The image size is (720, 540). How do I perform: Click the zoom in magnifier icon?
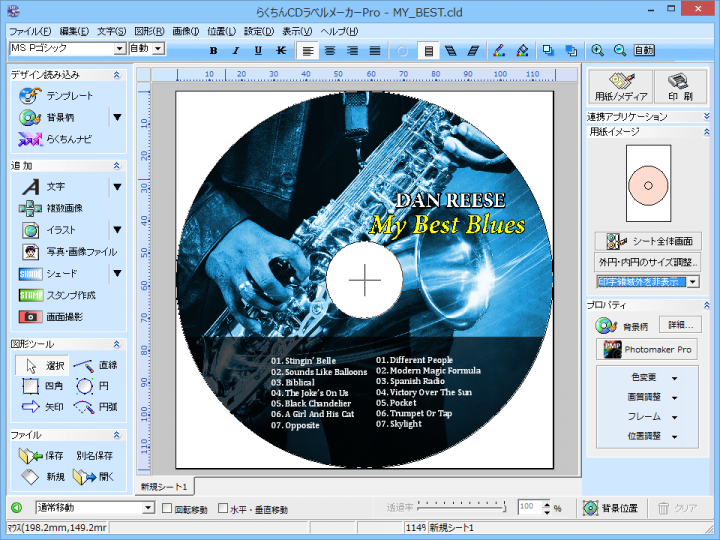[598, 50]
